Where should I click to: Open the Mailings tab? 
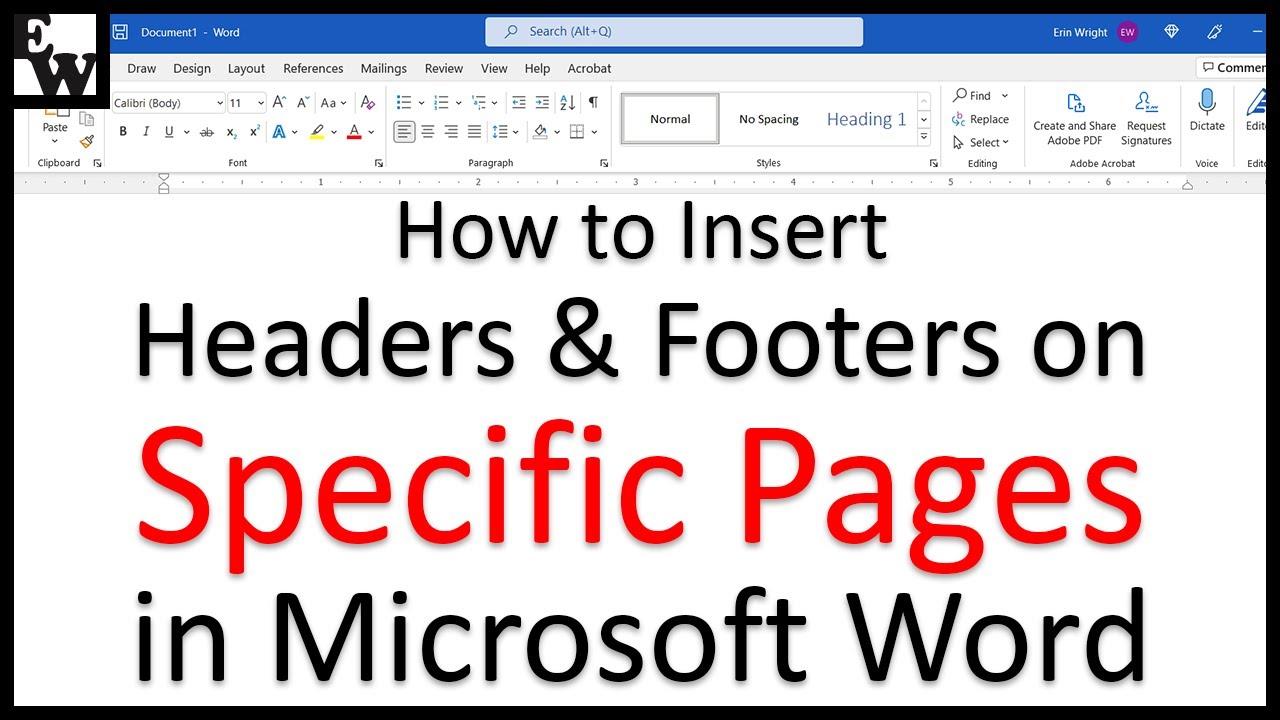pyautogui.click(x=384, y=68)
